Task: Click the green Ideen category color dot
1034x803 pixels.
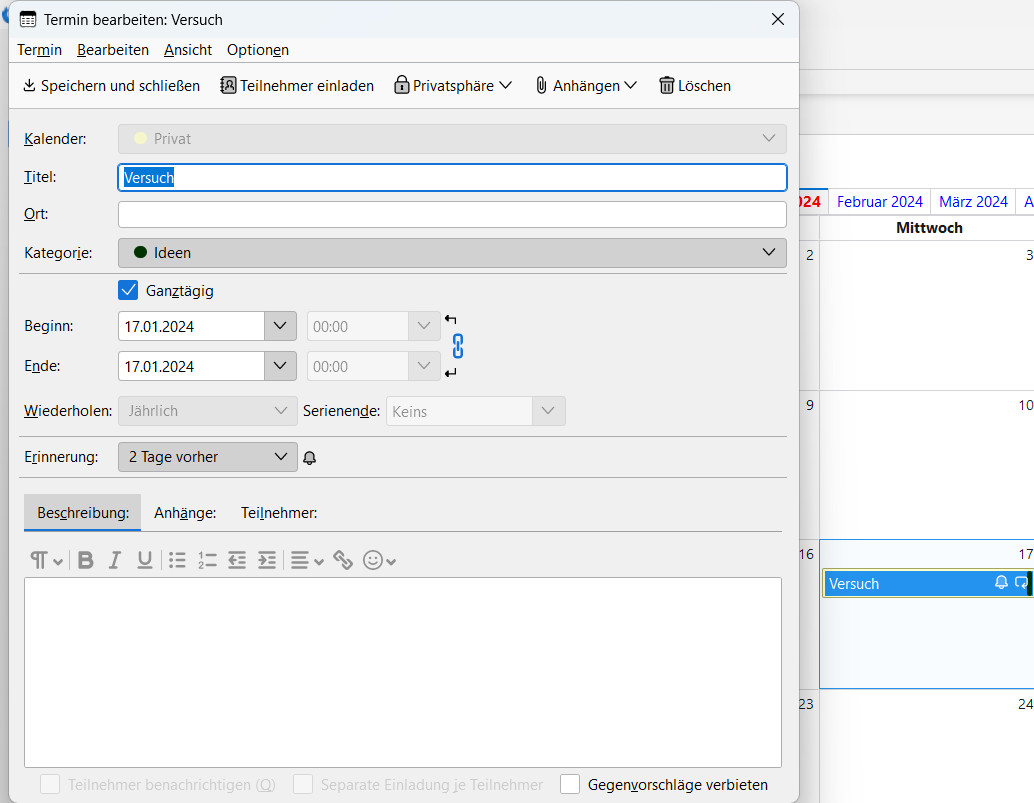Action: [141, 253]
